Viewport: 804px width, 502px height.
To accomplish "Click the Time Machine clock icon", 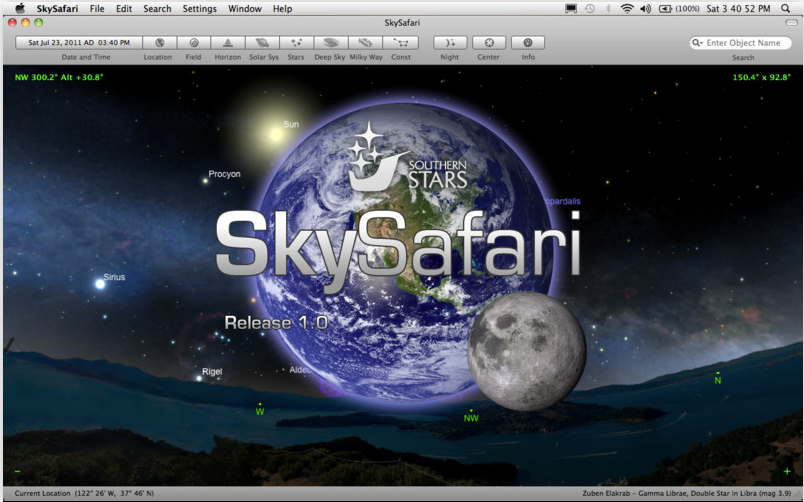I will 590,9.
